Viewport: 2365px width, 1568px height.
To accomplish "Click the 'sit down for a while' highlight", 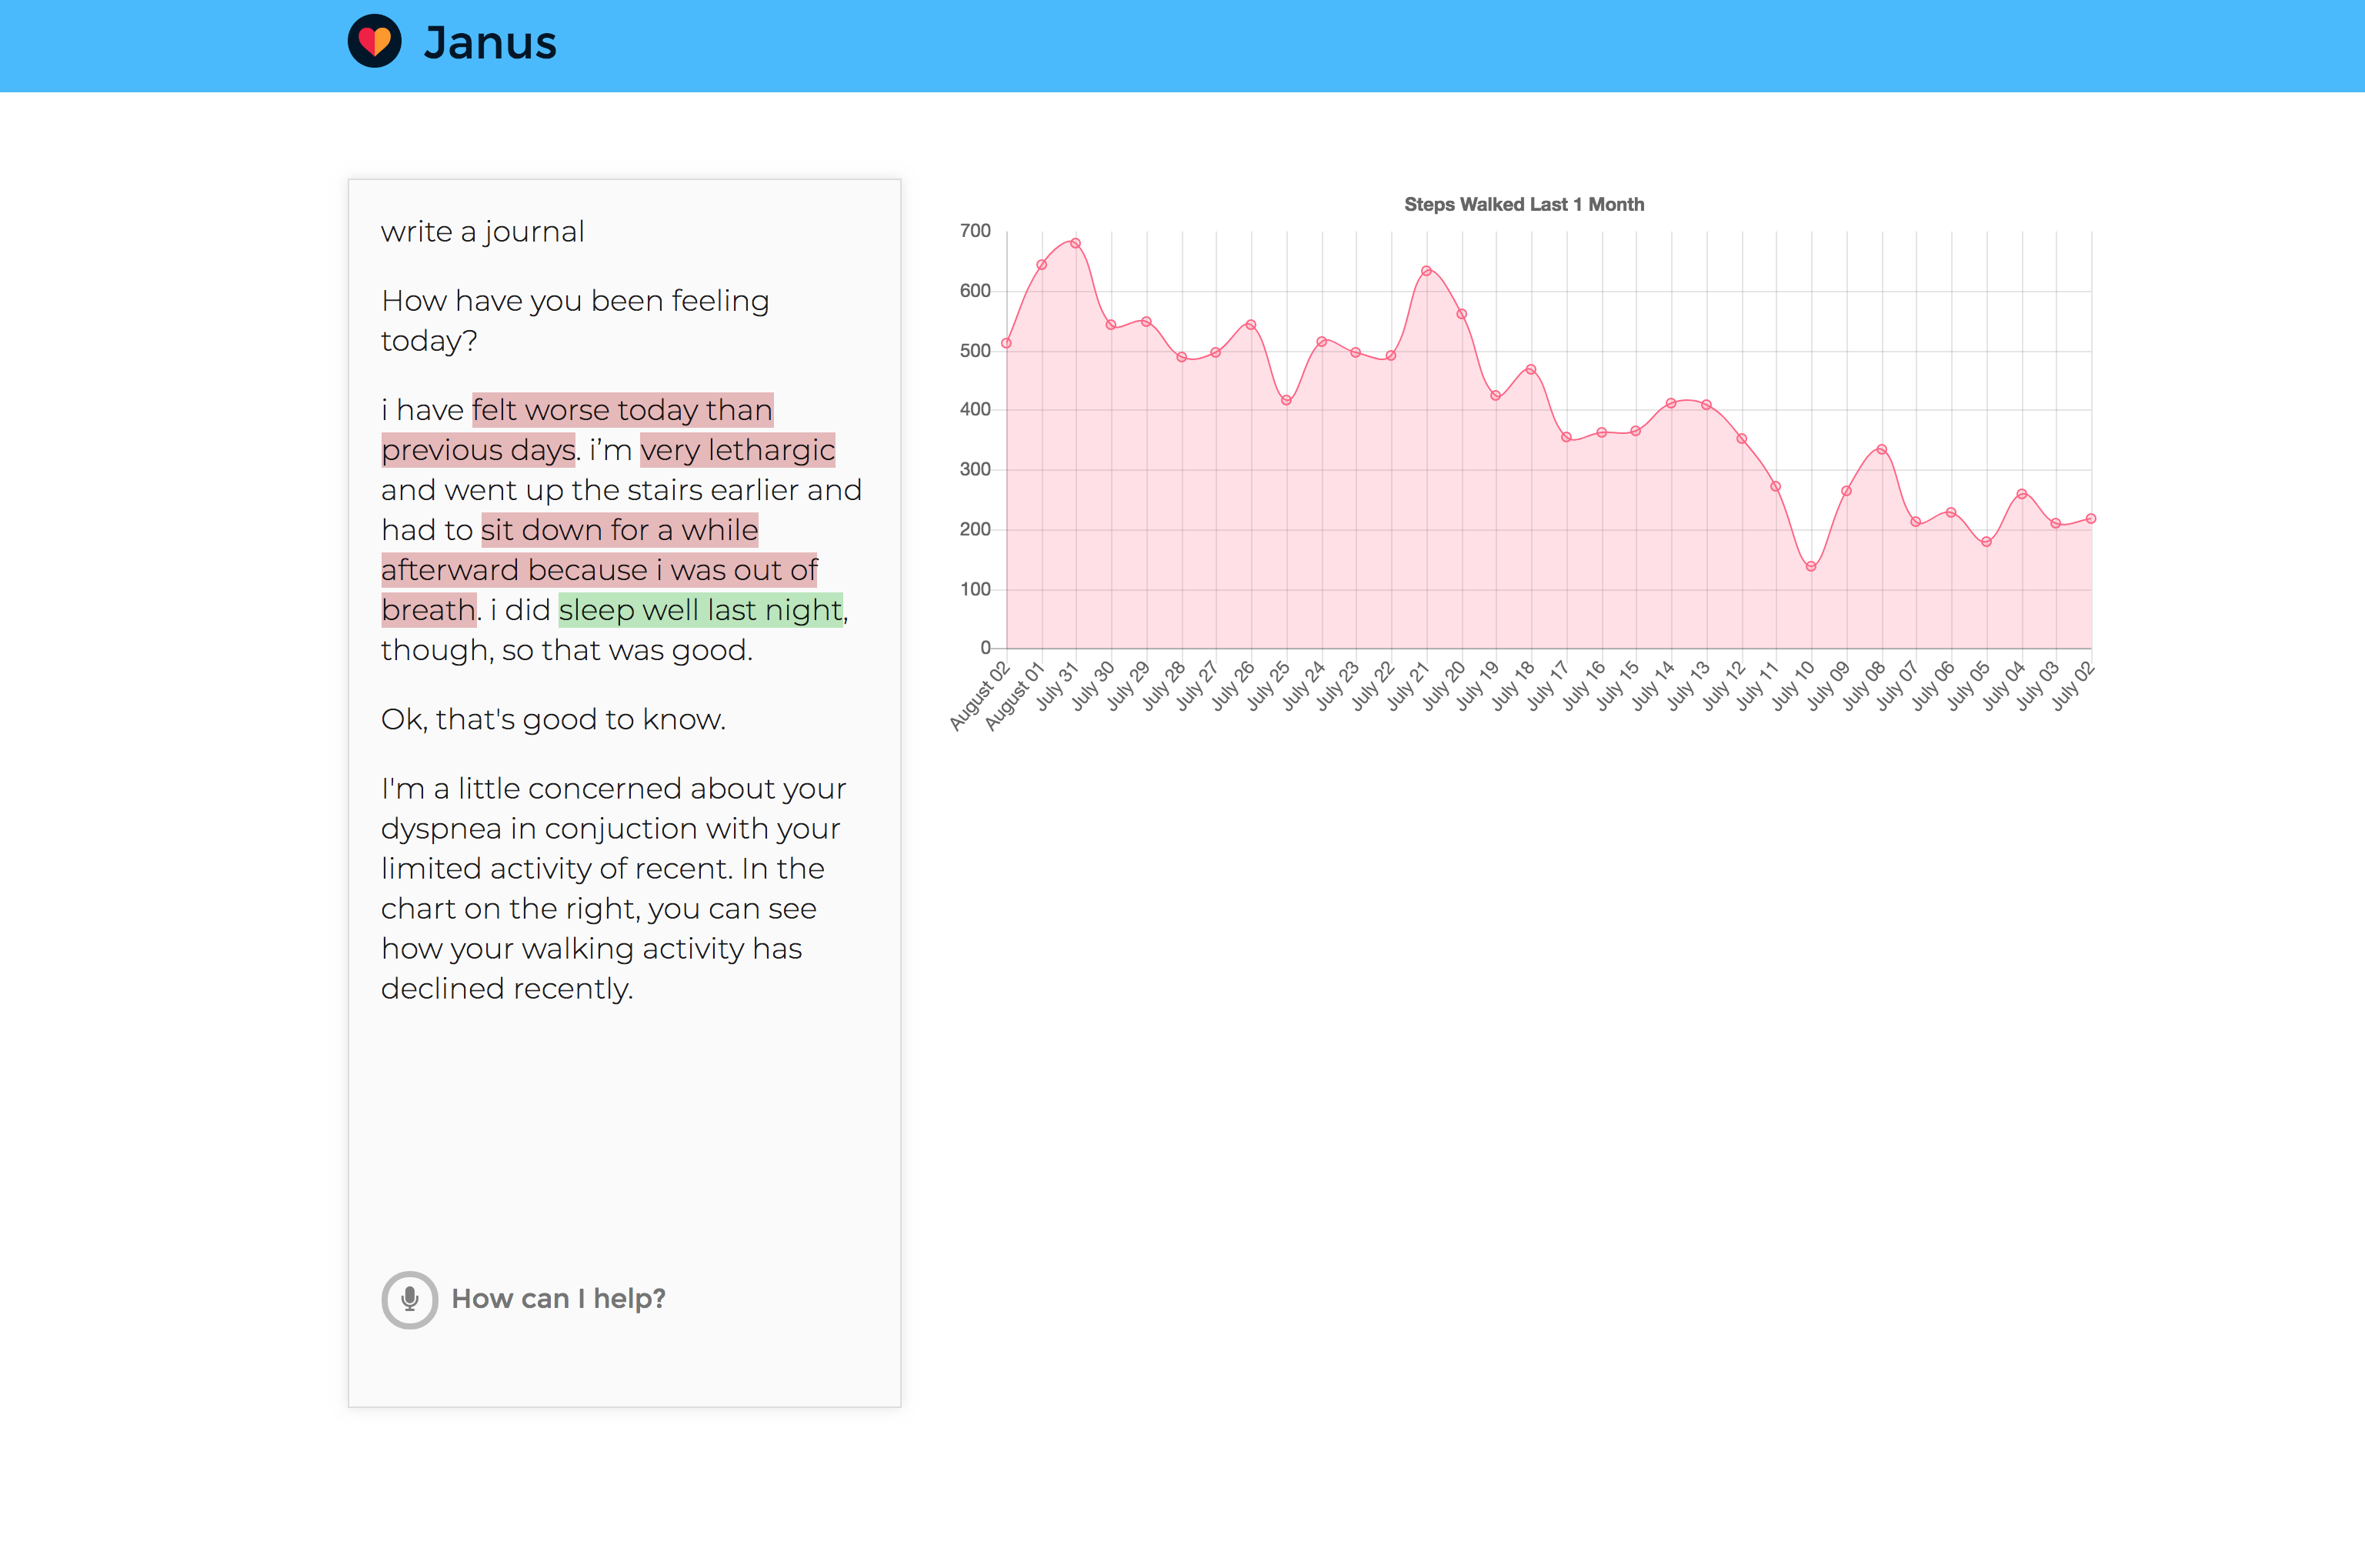I will pyautogui.click(x=619, y=530).
